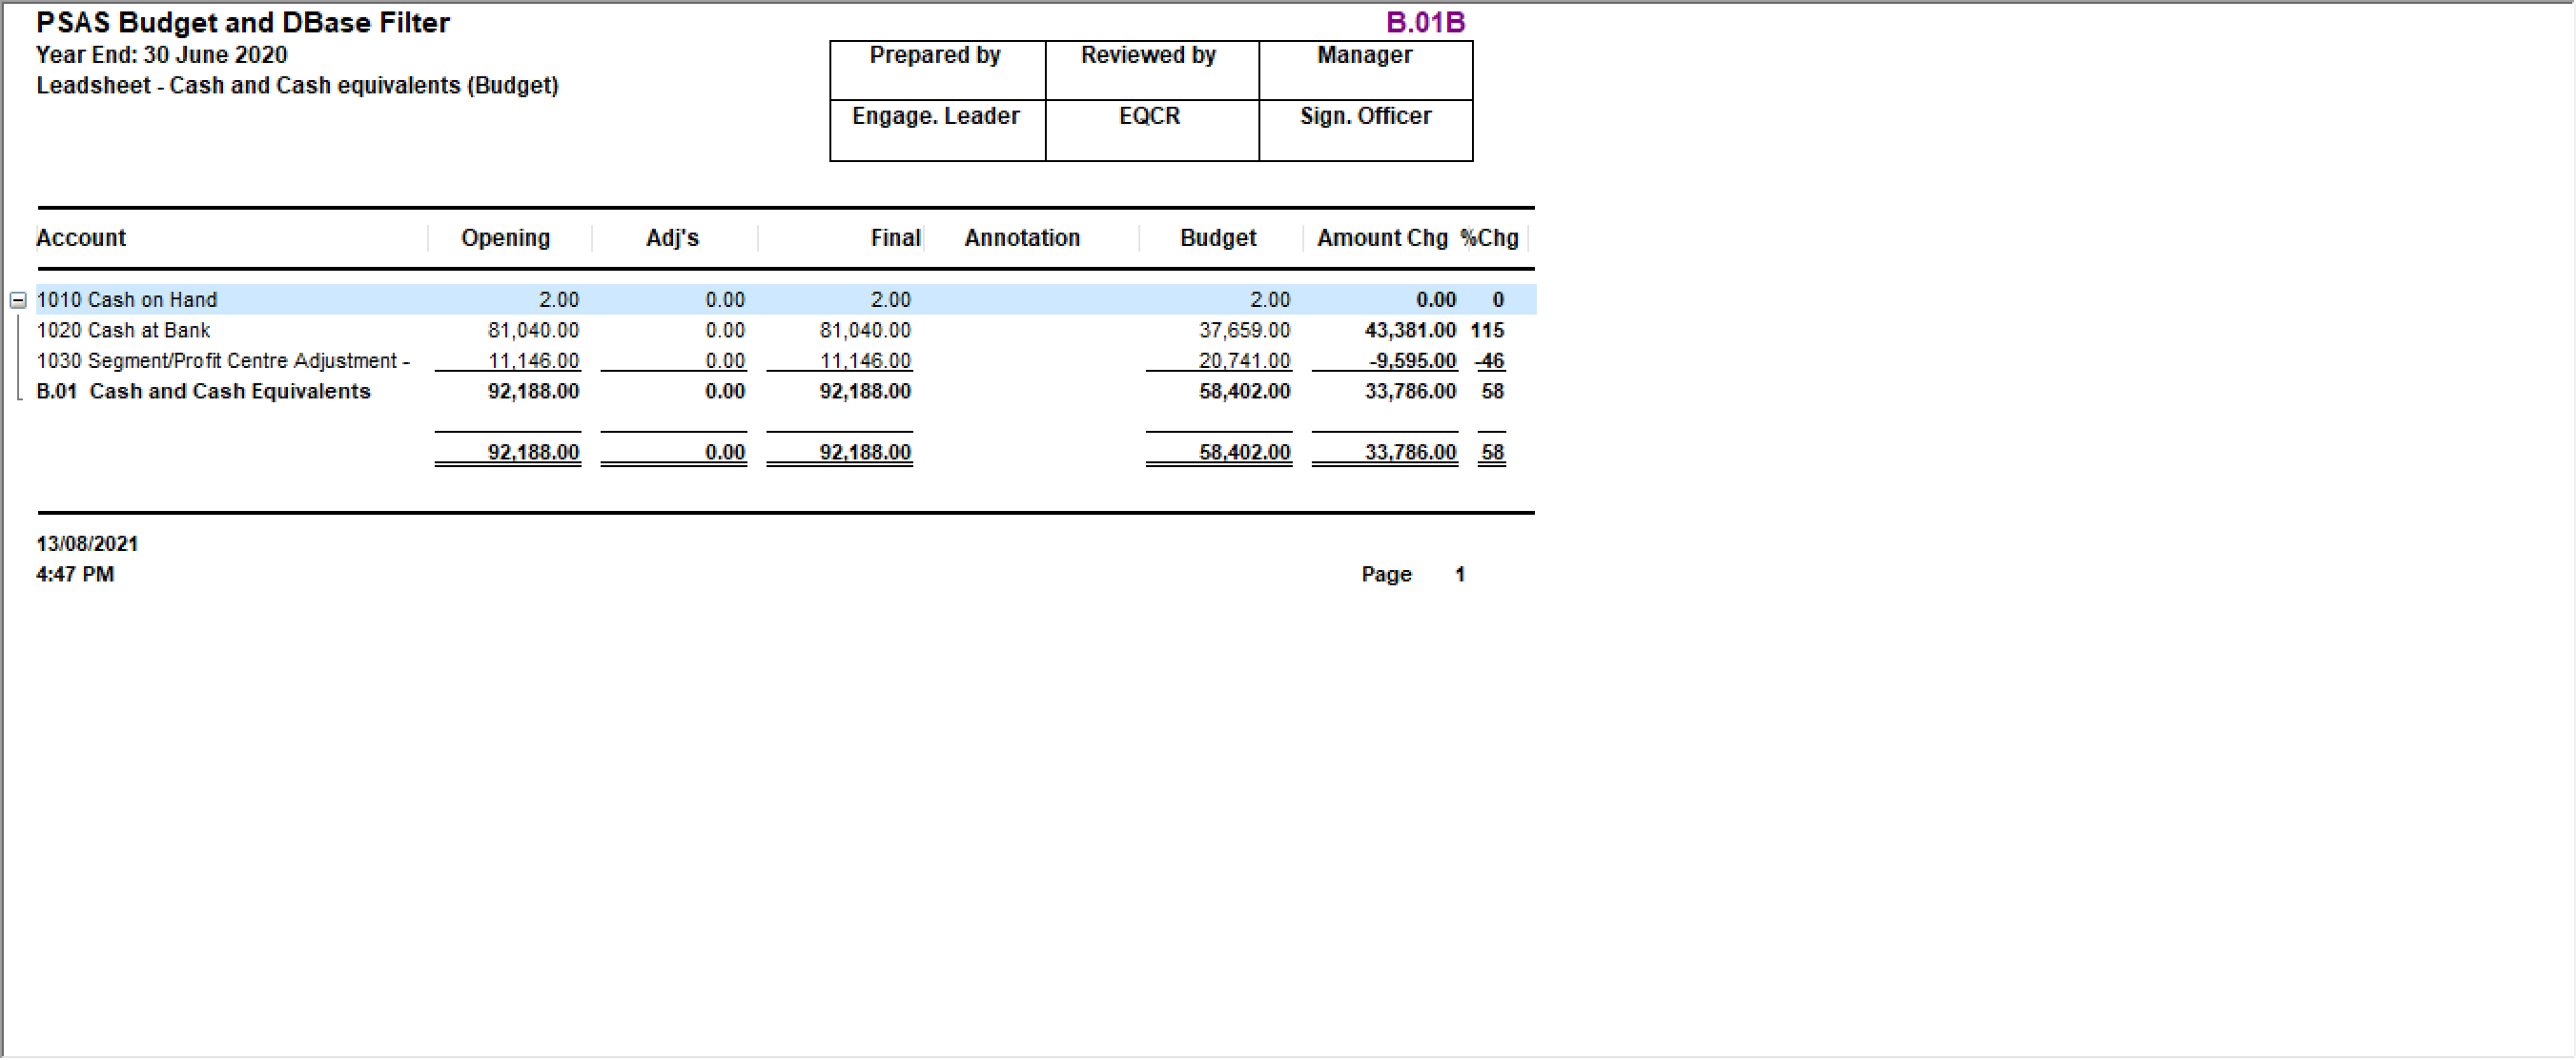Click the Account column header
The image size is (2576, 1060).
[81, 238]
